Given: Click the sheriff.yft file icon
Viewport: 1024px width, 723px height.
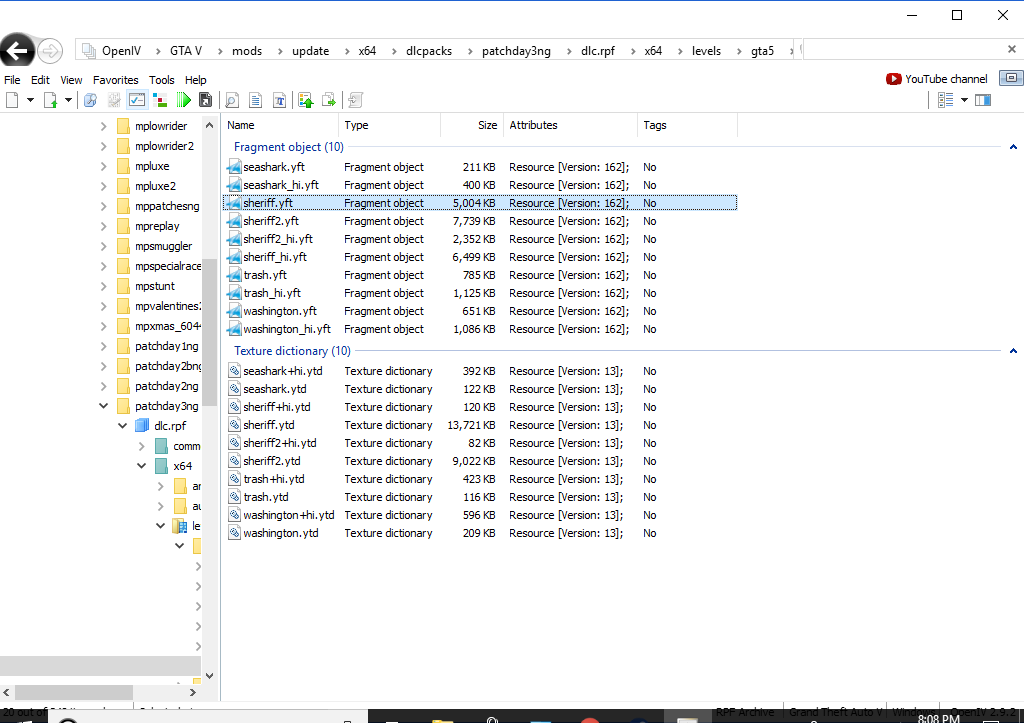Looking at the screenshot, I should (x=234, y=203).
